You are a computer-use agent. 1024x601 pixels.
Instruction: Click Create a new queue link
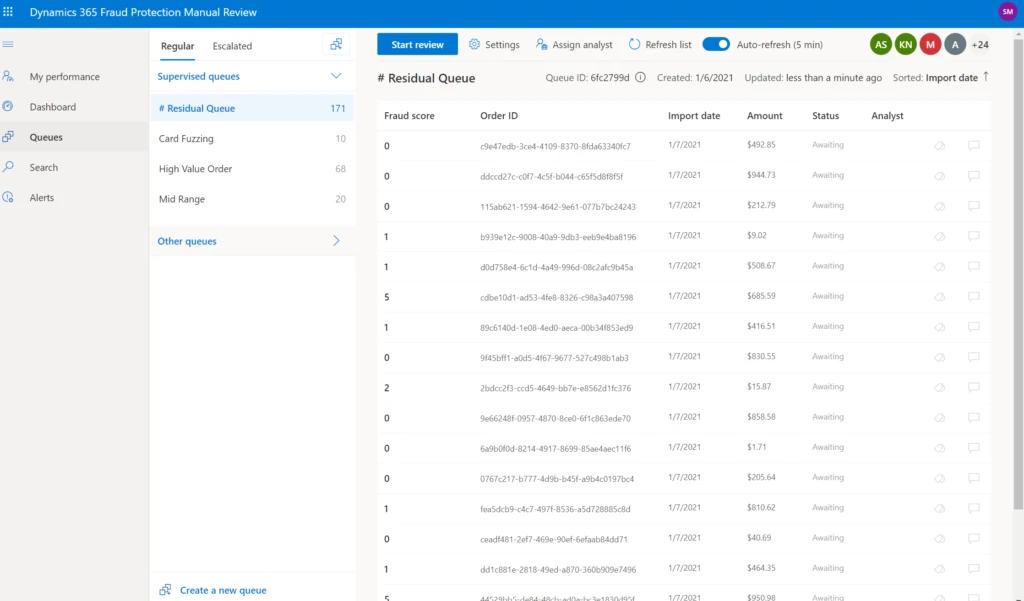[x=223, y=590]
